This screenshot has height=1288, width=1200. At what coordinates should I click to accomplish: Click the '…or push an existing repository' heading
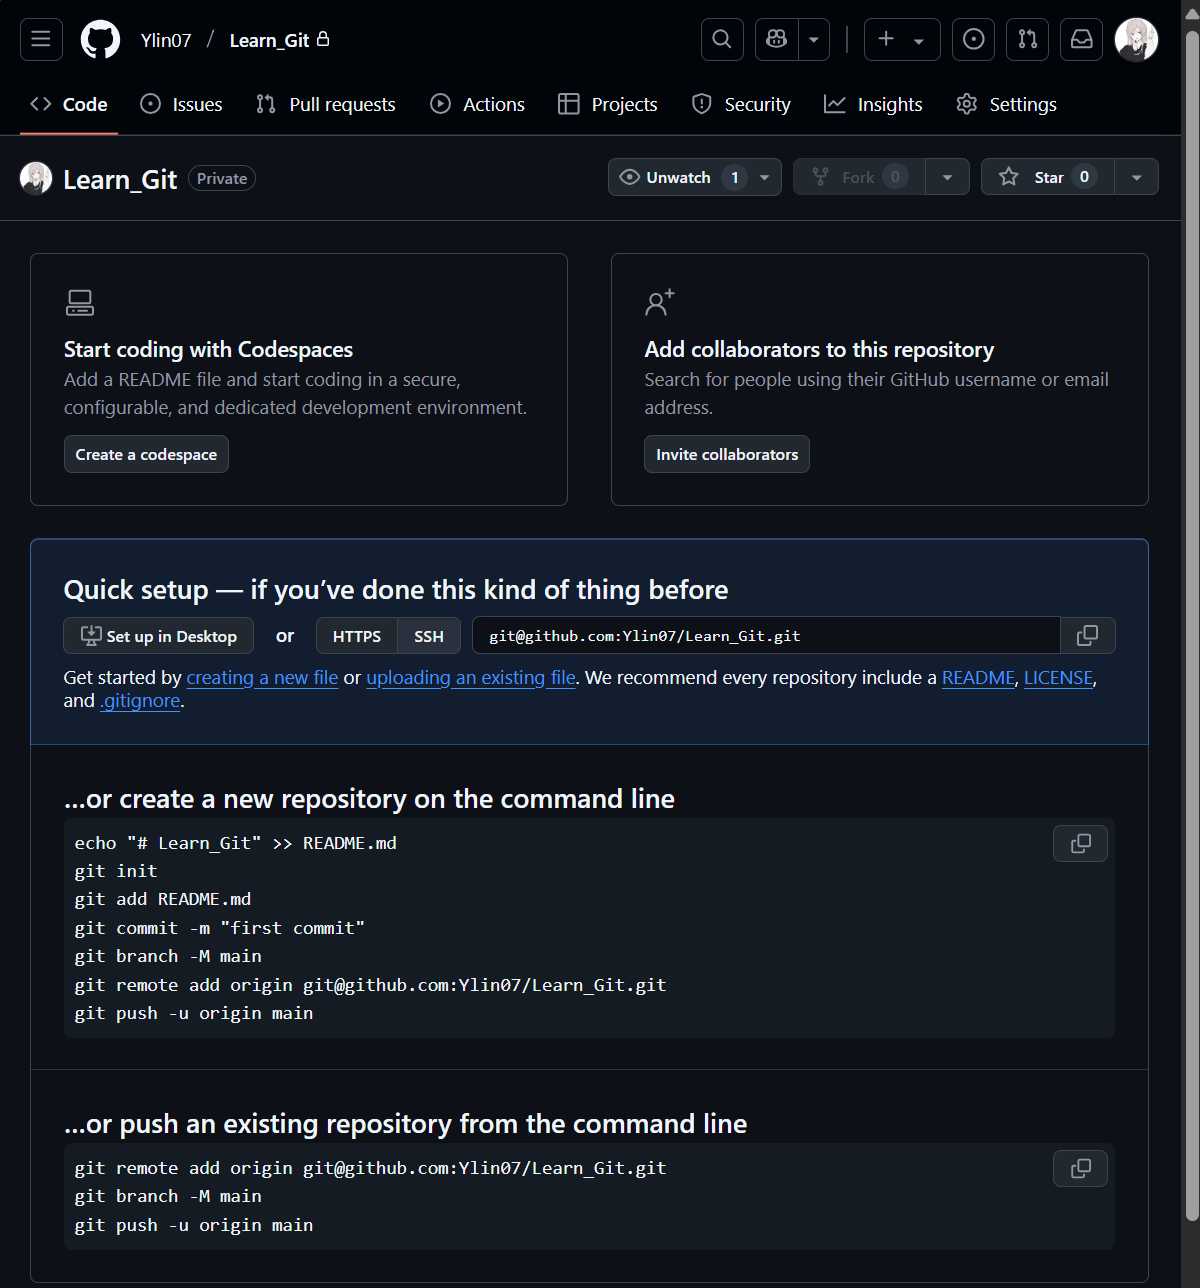click(405, 1124)
